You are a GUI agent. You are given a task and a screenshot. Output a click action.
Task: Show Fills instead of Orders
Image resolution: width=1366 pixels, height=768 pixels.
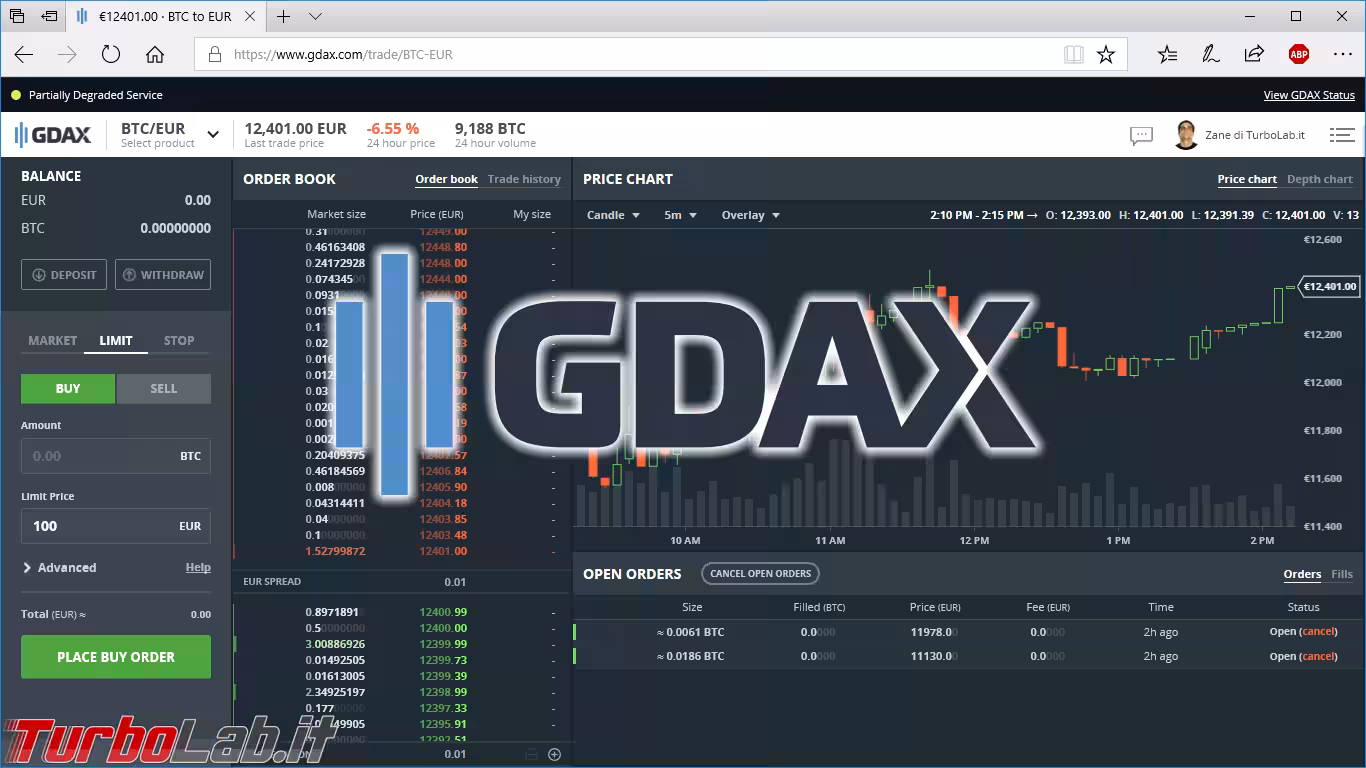1343,574
